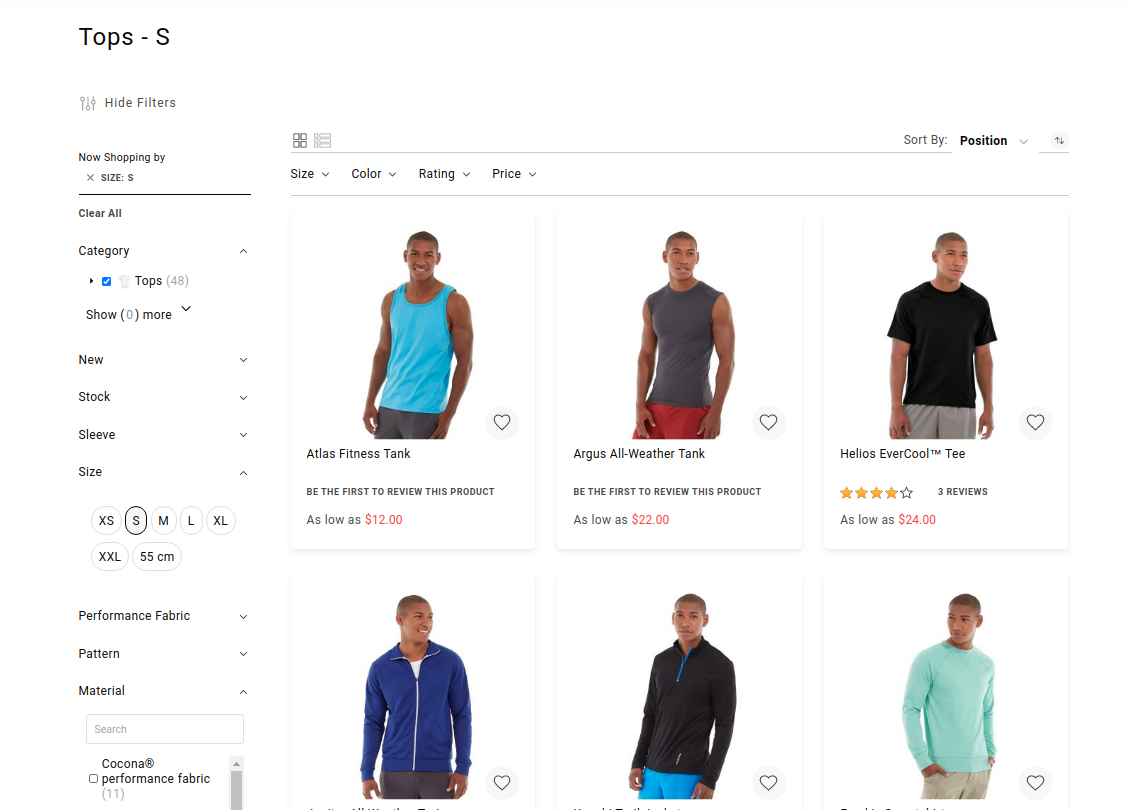Viewport: 1131px width, 810px height.
Task: Select size XXL swatch
Action: pos(110,557)
